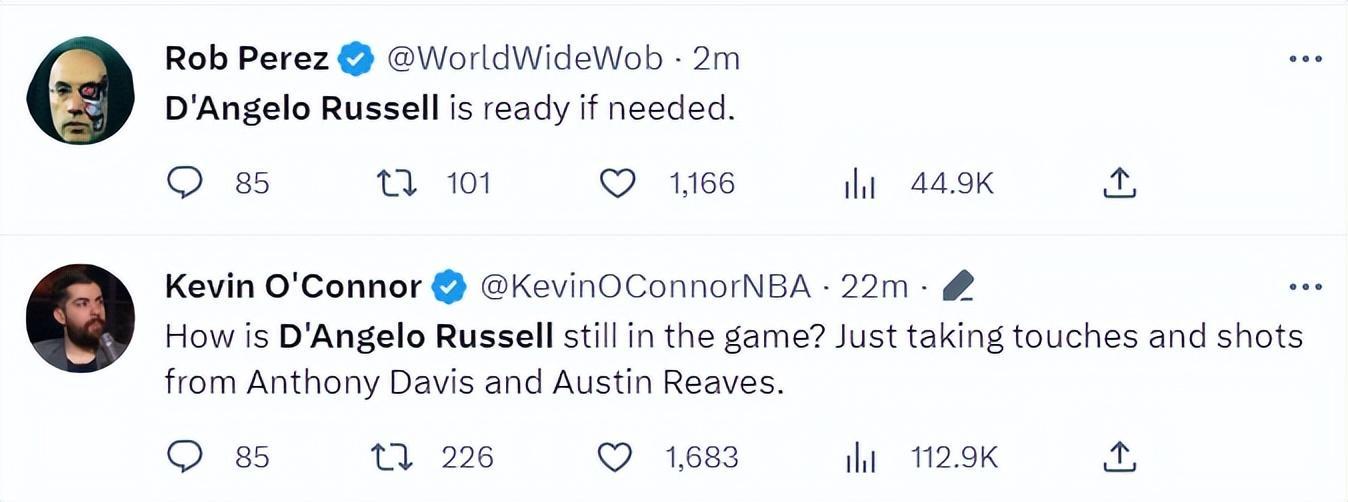
Task: Open Kevin O'Connor's profile picture
Action: [x=80, y=318]
